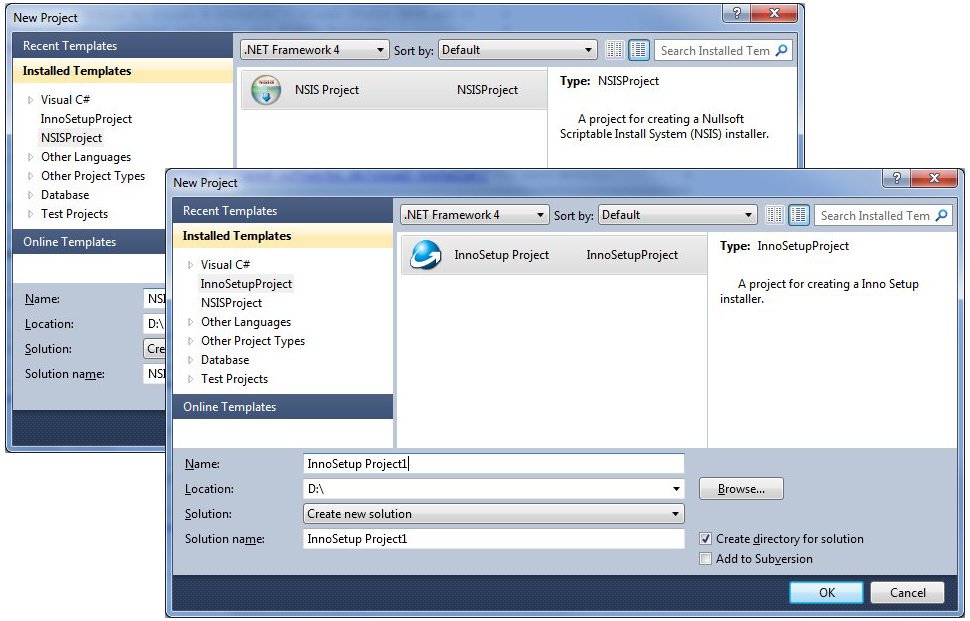This screenshot has height=621, width=970.
Task: Expand Visual C# node in back dialog
Action: (30, 100)
